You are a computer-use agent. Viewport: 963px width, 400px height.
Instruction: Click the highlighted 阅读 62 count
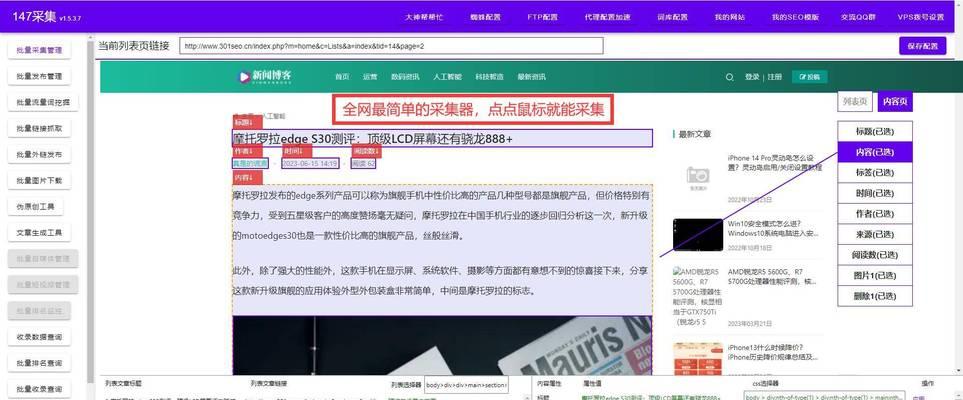click(364, 163)
